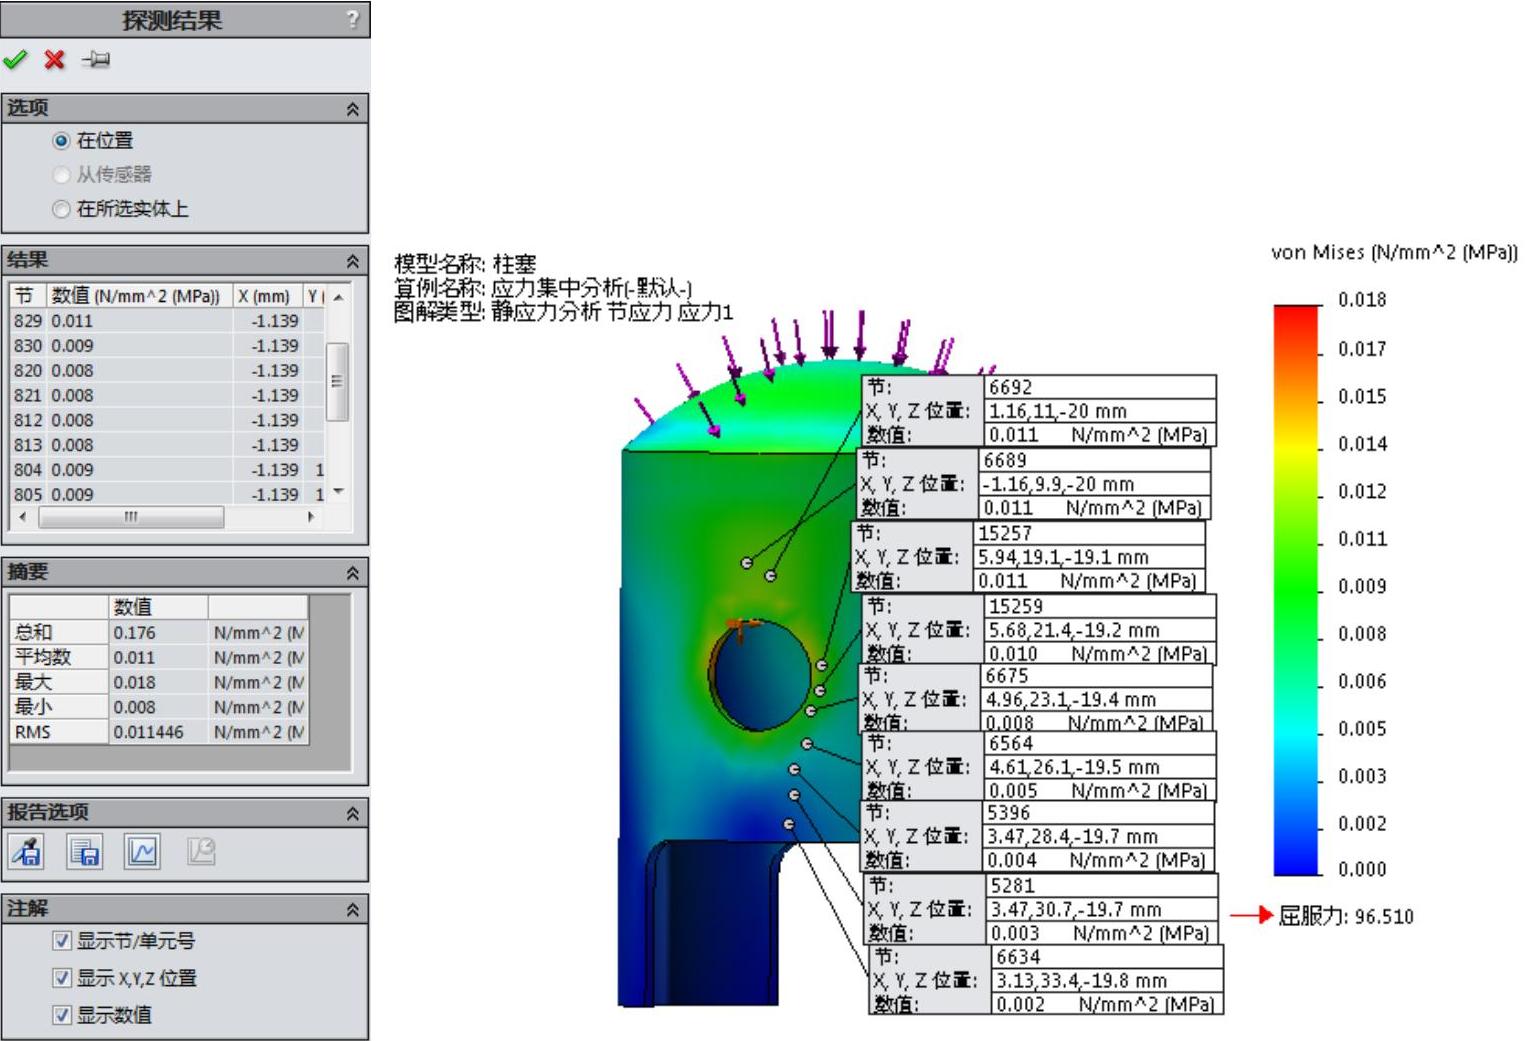
Task: Select the 在所选实体上 radio button
Action: 61,209
